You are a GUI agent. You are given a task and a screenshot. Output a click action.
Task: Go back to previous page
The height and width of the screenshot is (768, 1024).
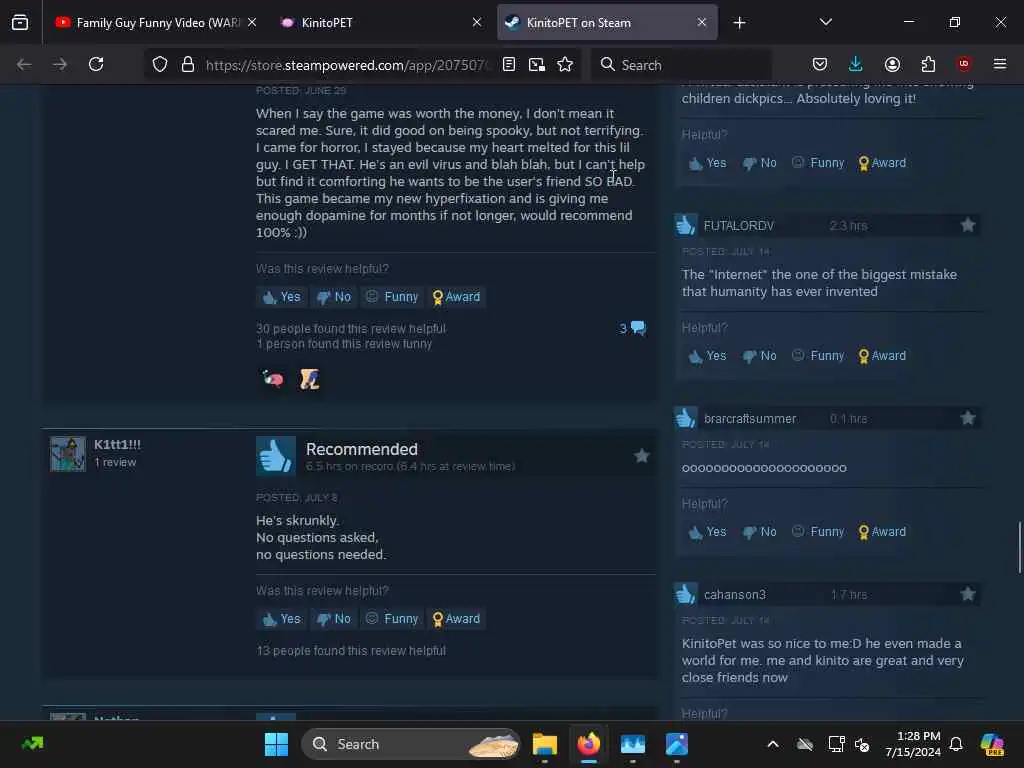click(x=24, y=65)
